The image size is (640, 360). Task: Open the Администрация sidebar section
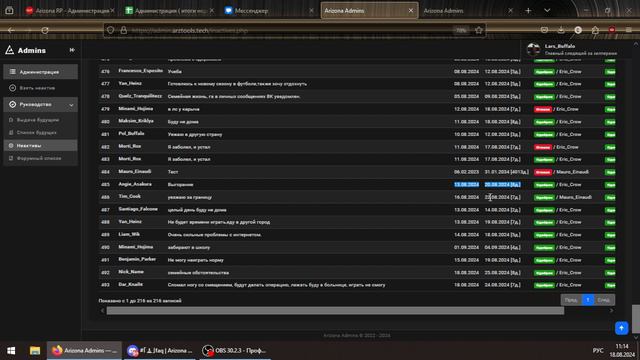tap(40, 72)
